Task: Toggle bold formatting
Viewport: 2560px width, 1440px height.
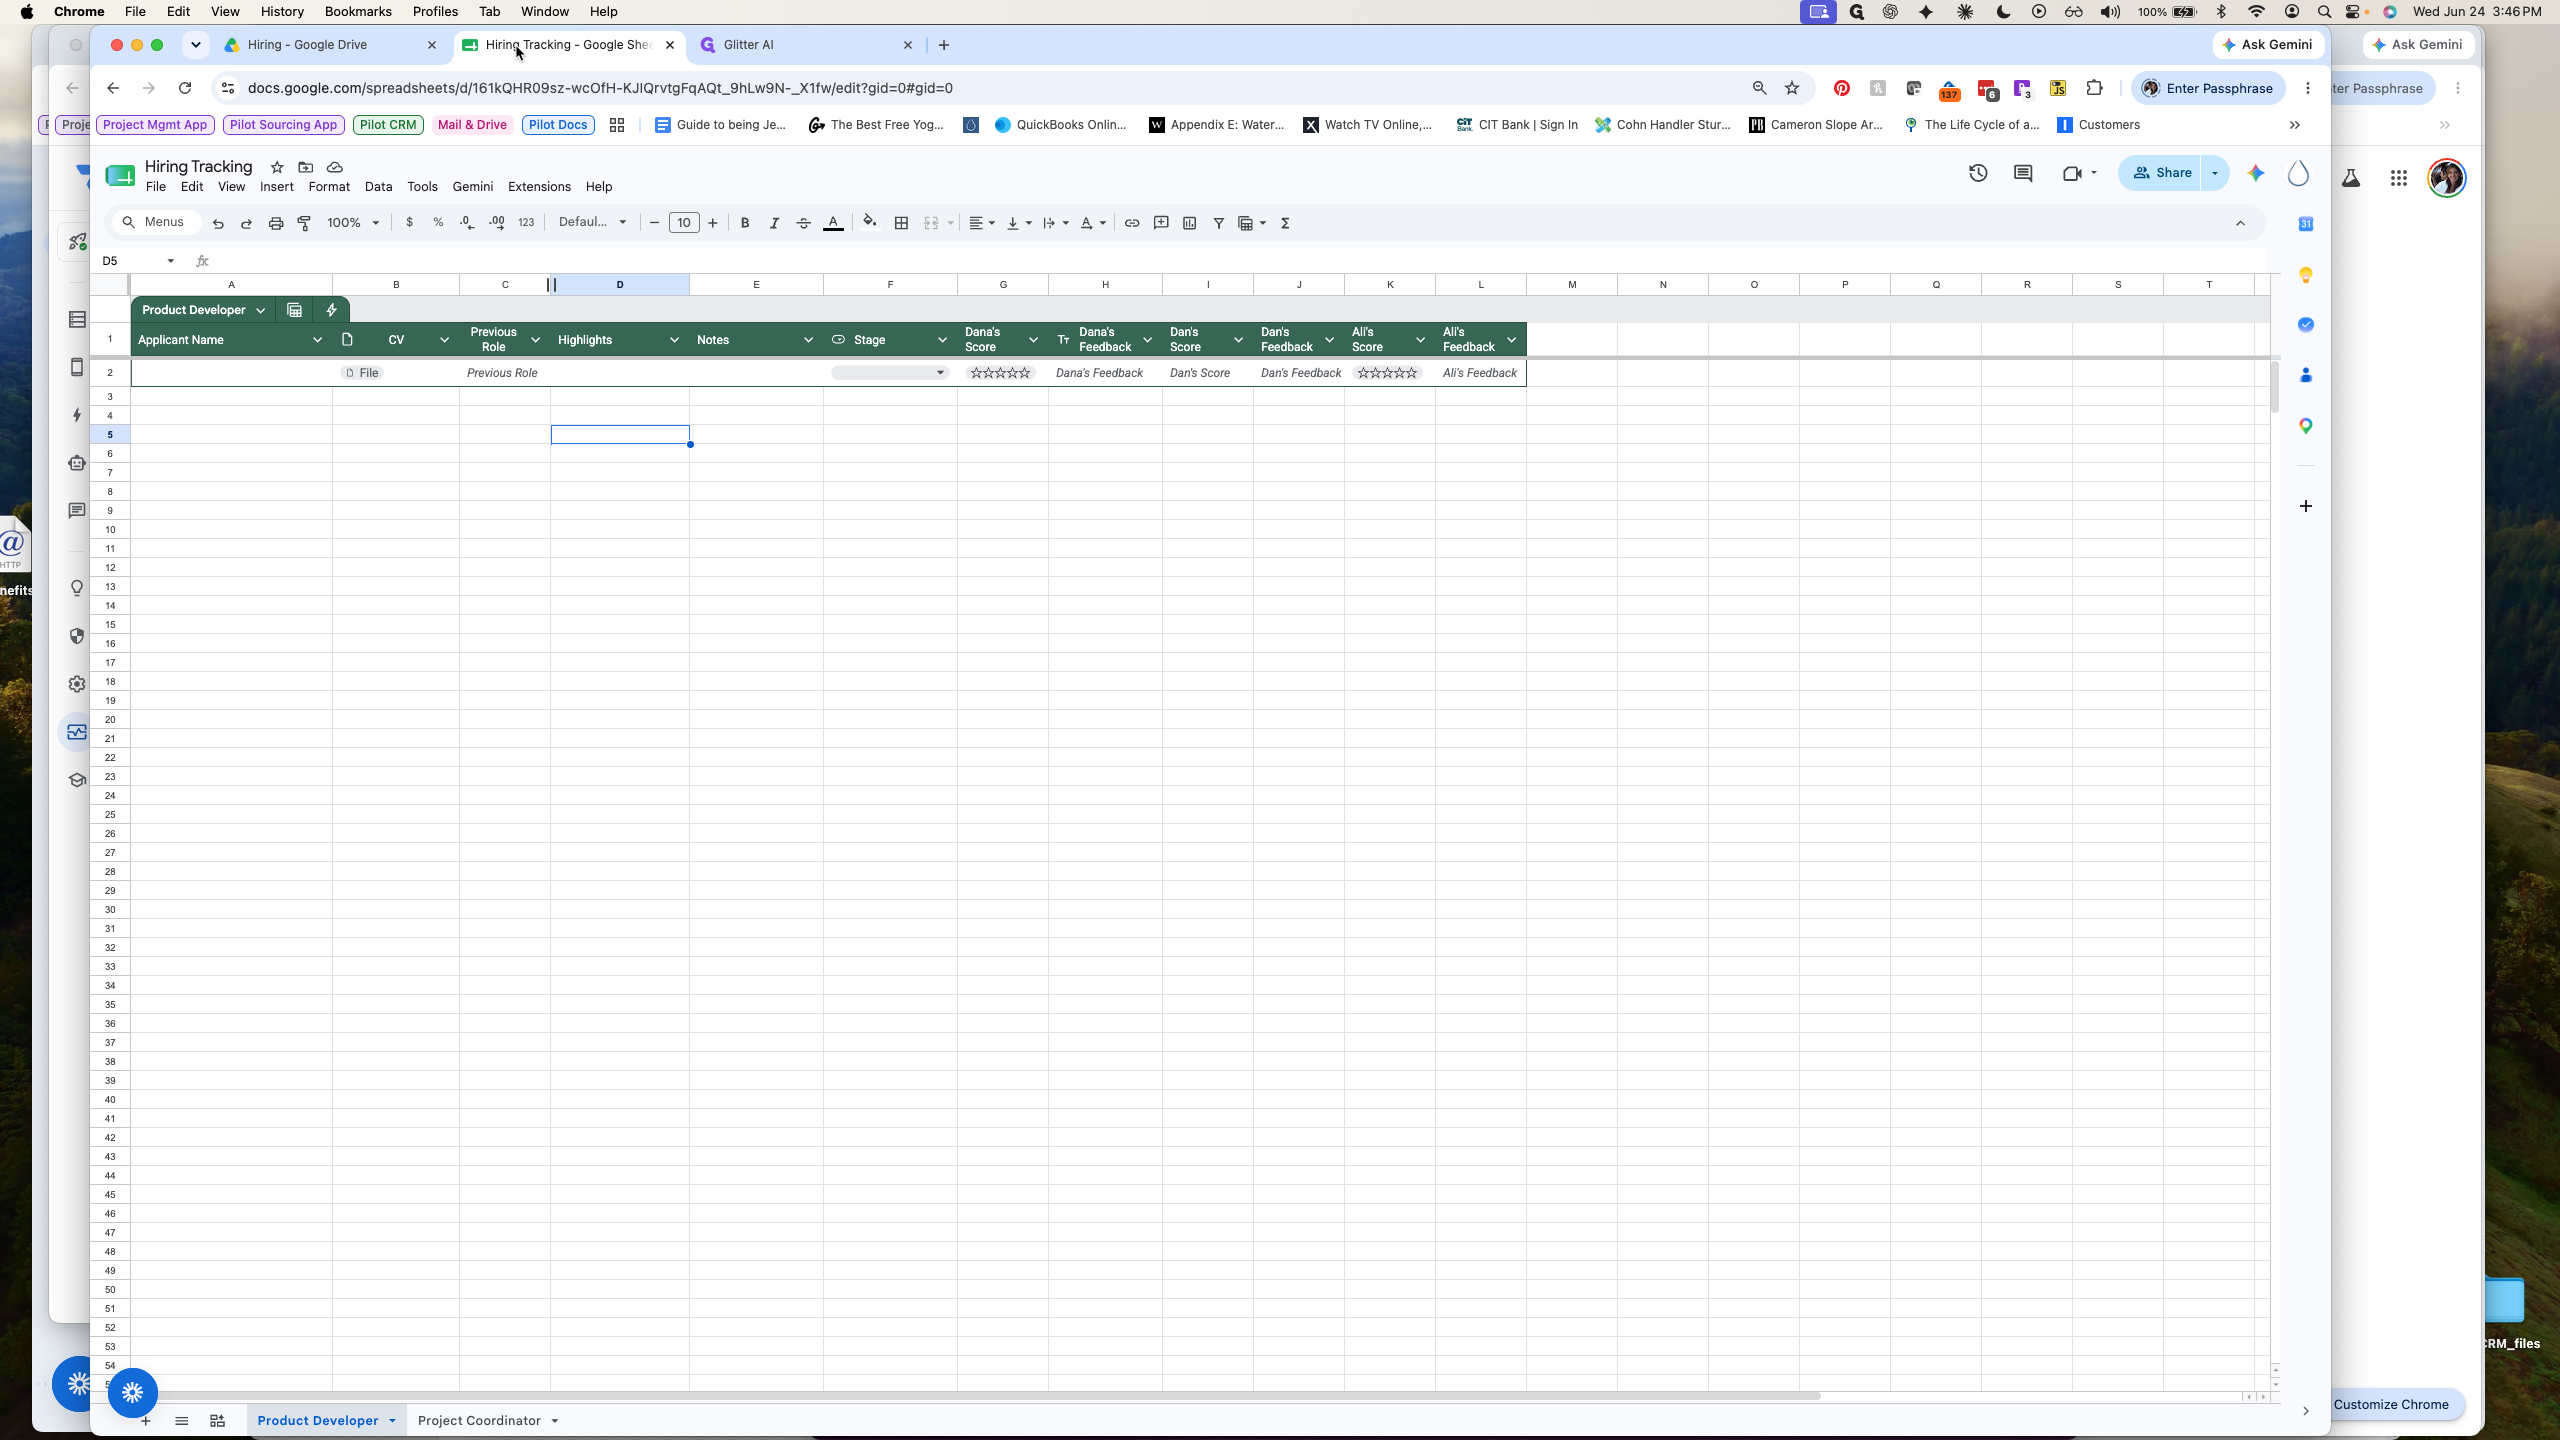Action: point(745,223)
